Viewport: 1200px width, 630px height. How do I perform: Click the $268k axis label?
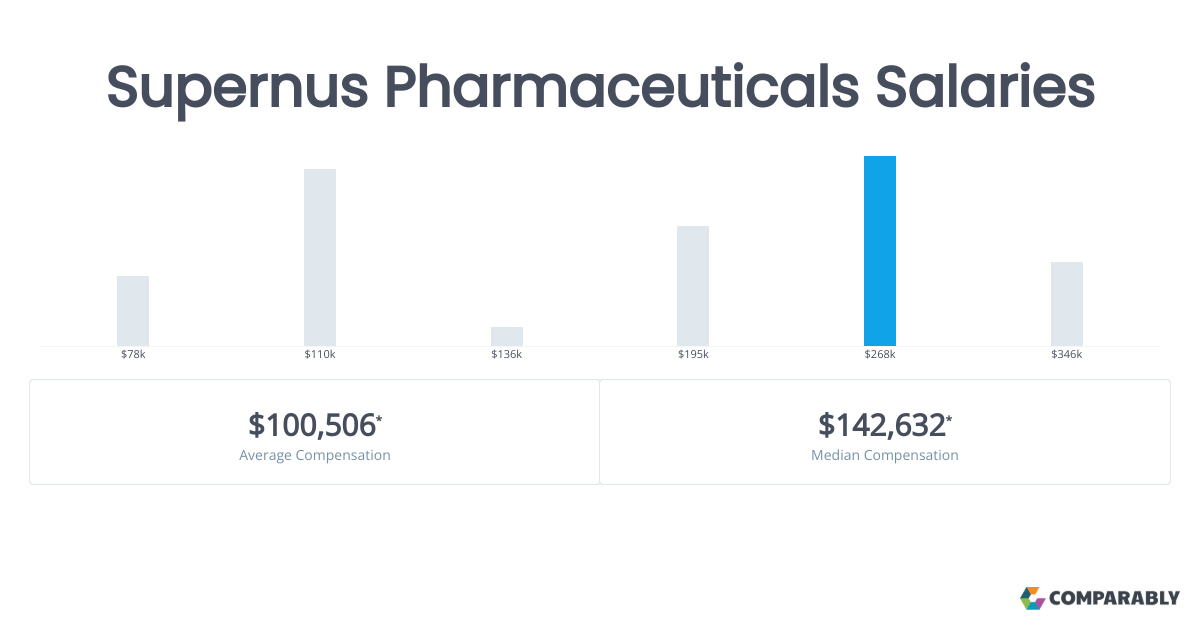click(880, 355)
